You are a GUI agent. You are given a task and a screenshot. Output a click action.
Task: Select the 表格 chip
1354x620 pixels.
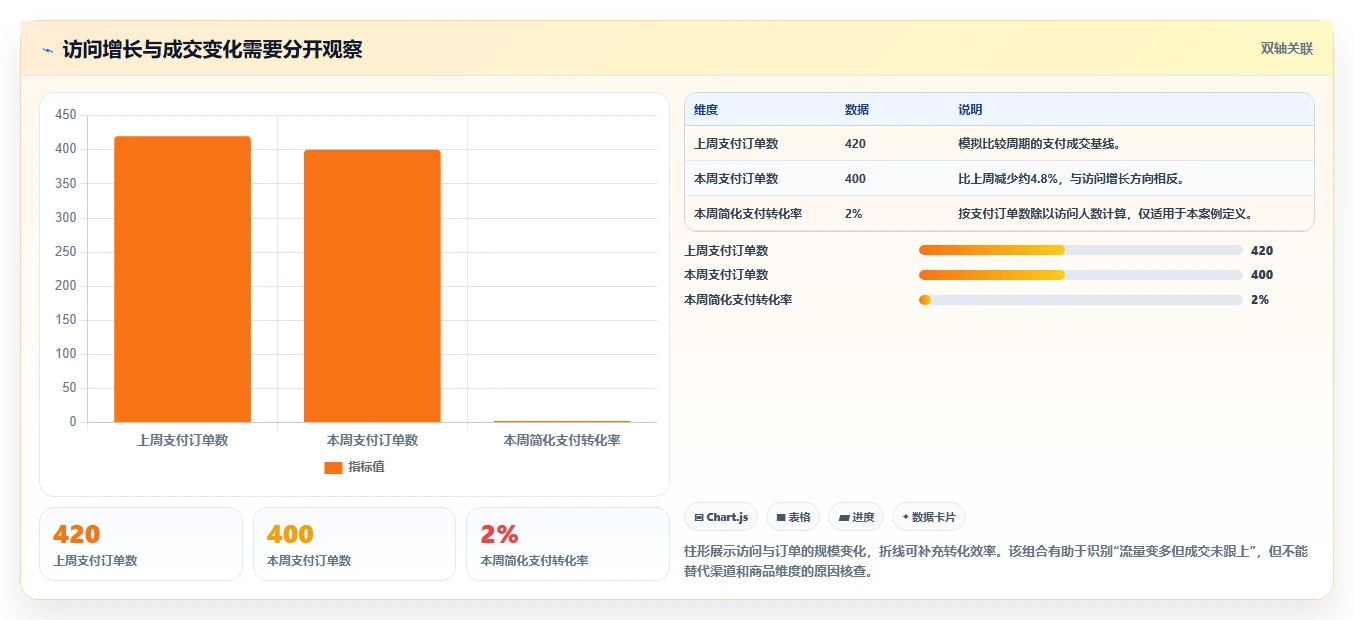point(792,517)
